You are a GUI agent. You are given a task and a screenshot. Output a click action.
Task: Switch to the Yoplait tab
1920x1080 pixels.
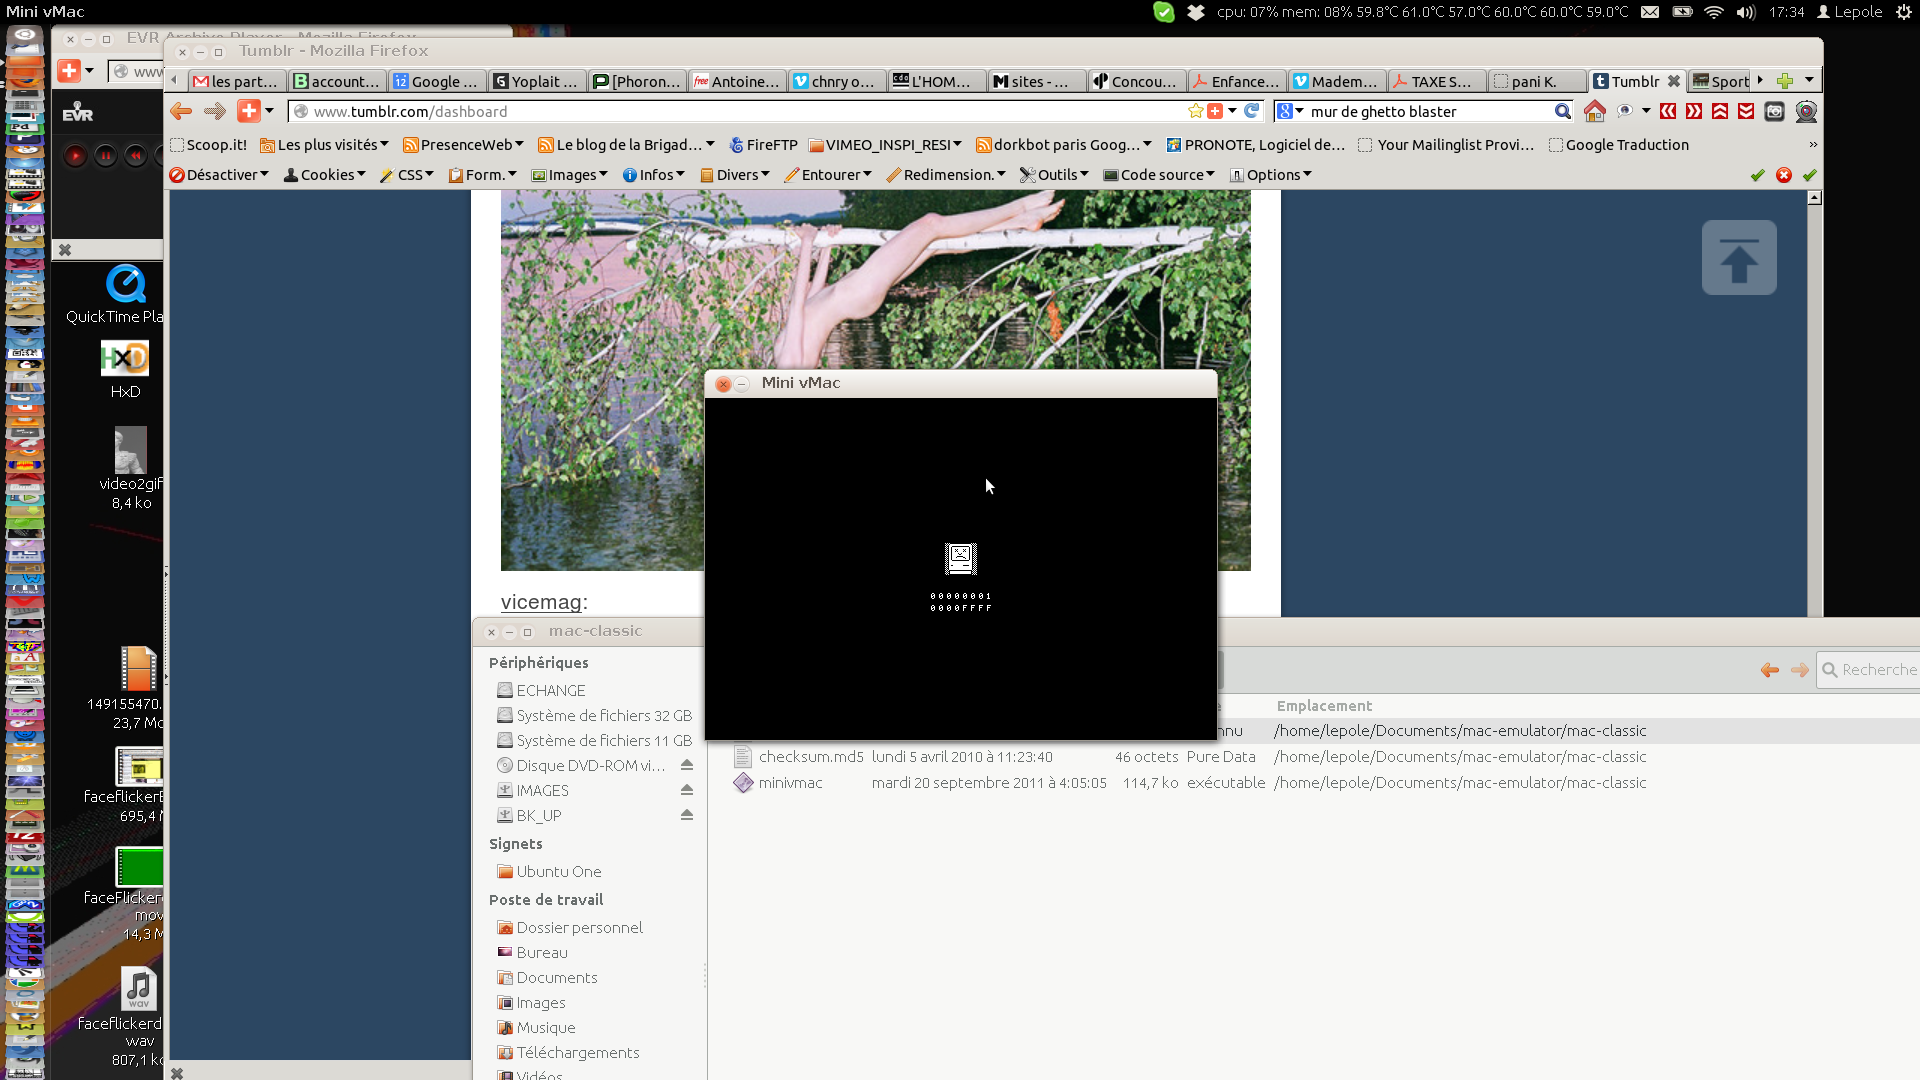click(x=537, y=81)
